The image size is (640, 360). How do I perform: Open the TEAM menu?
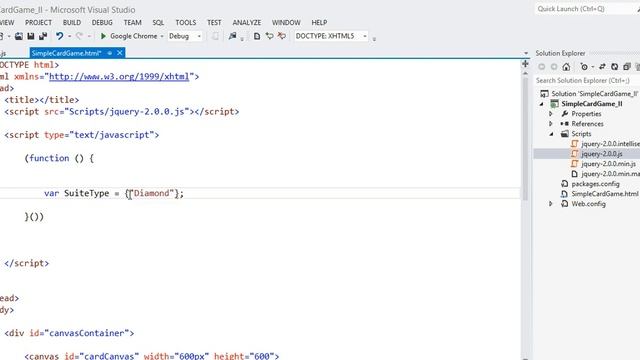tap(133, 22)
